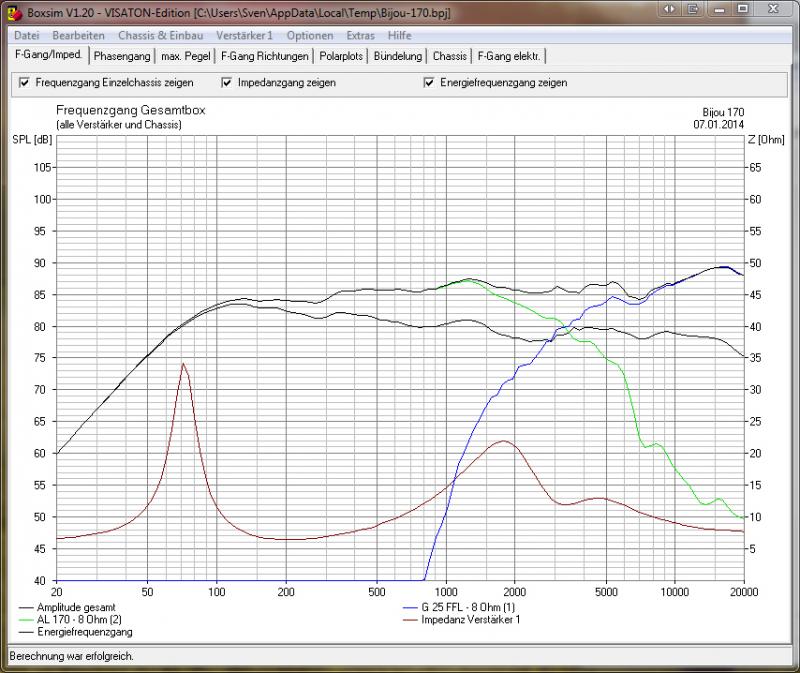
Task: Open the Extras menu
Action: coord(360,35)
